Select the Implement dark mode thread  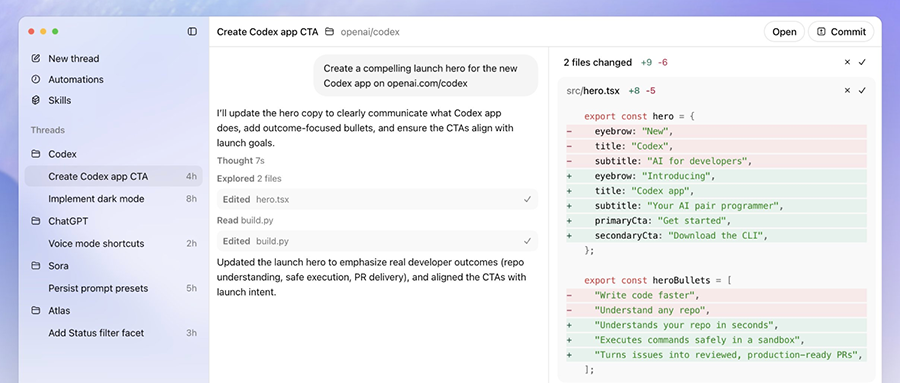114,199
